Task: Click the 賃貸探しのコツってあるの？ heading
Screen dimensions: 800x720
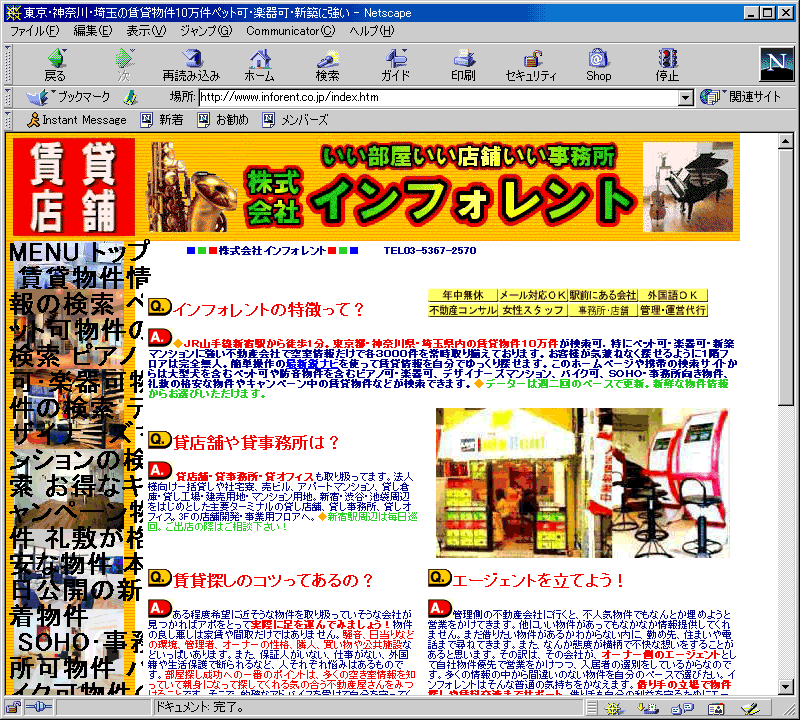Action: tap(273, 580)
